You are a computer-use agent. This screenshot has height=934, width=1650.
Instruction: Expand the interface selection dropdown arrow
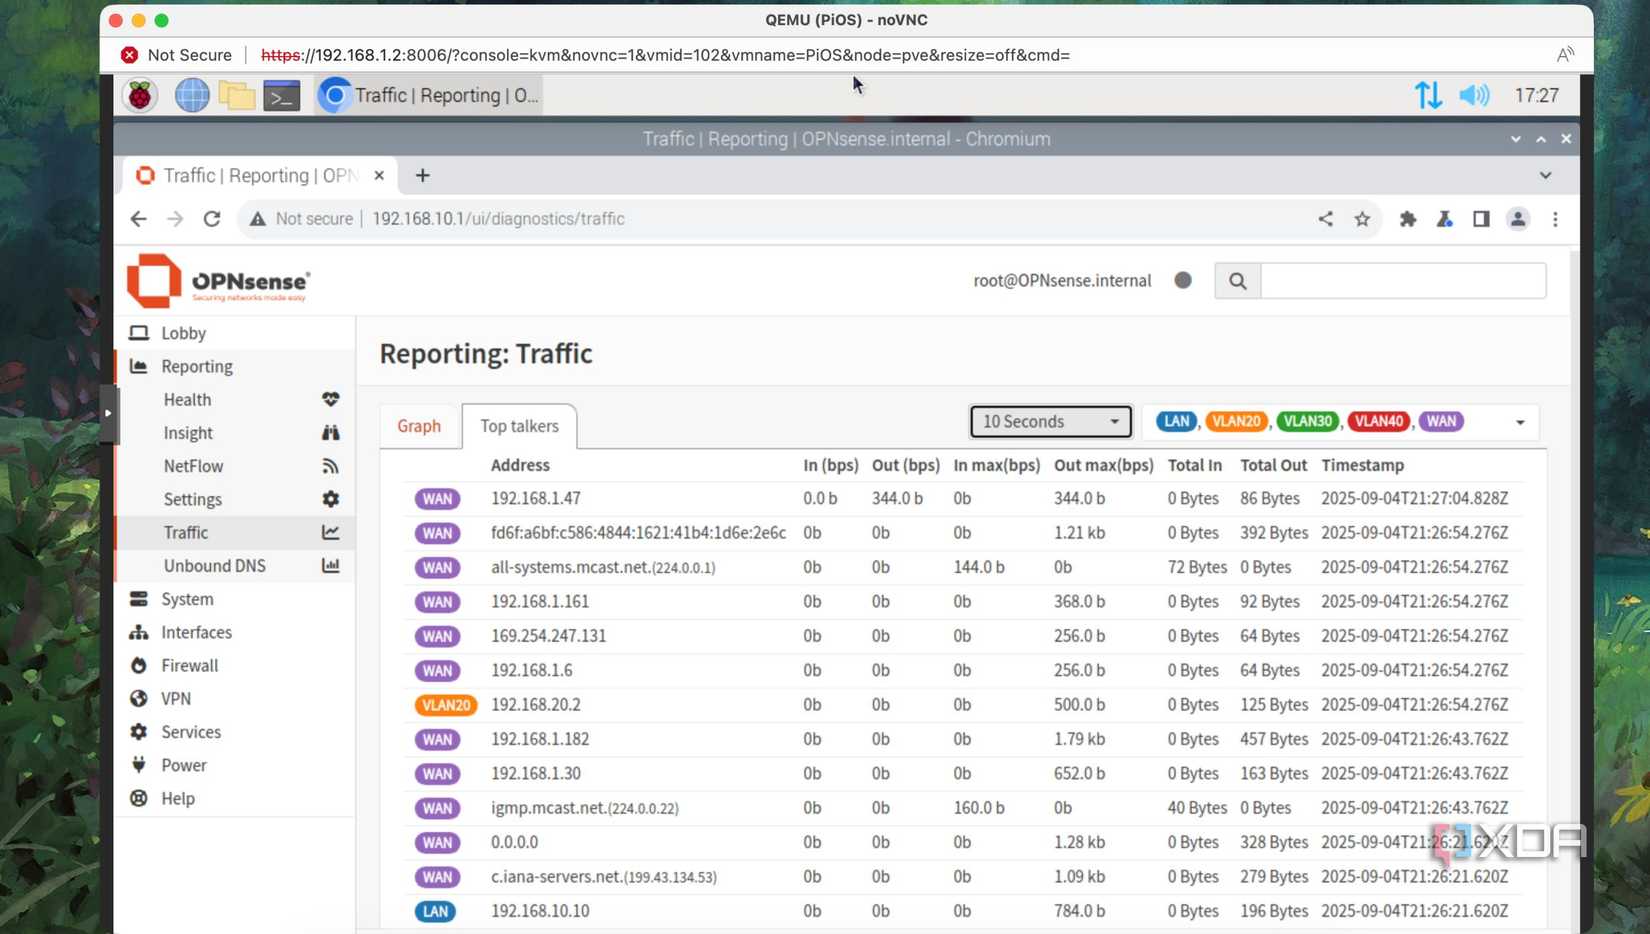tap(1520, 422)
